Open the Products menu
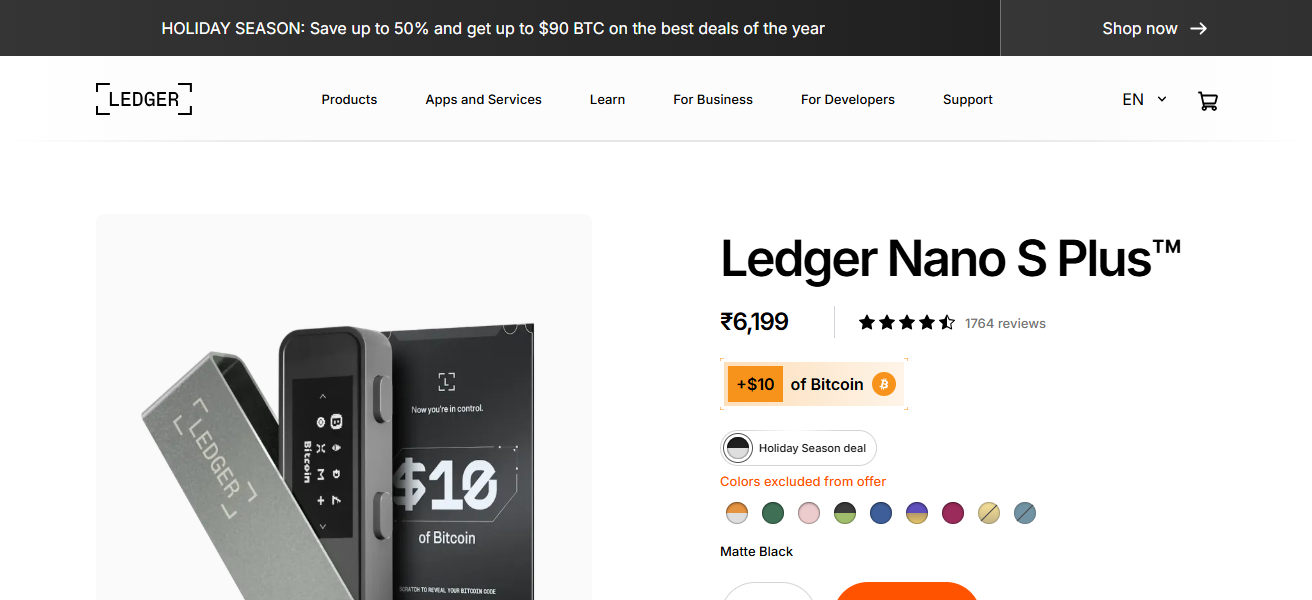The image size is (1312, 600). pyautogui.click(x=349, y=99)
